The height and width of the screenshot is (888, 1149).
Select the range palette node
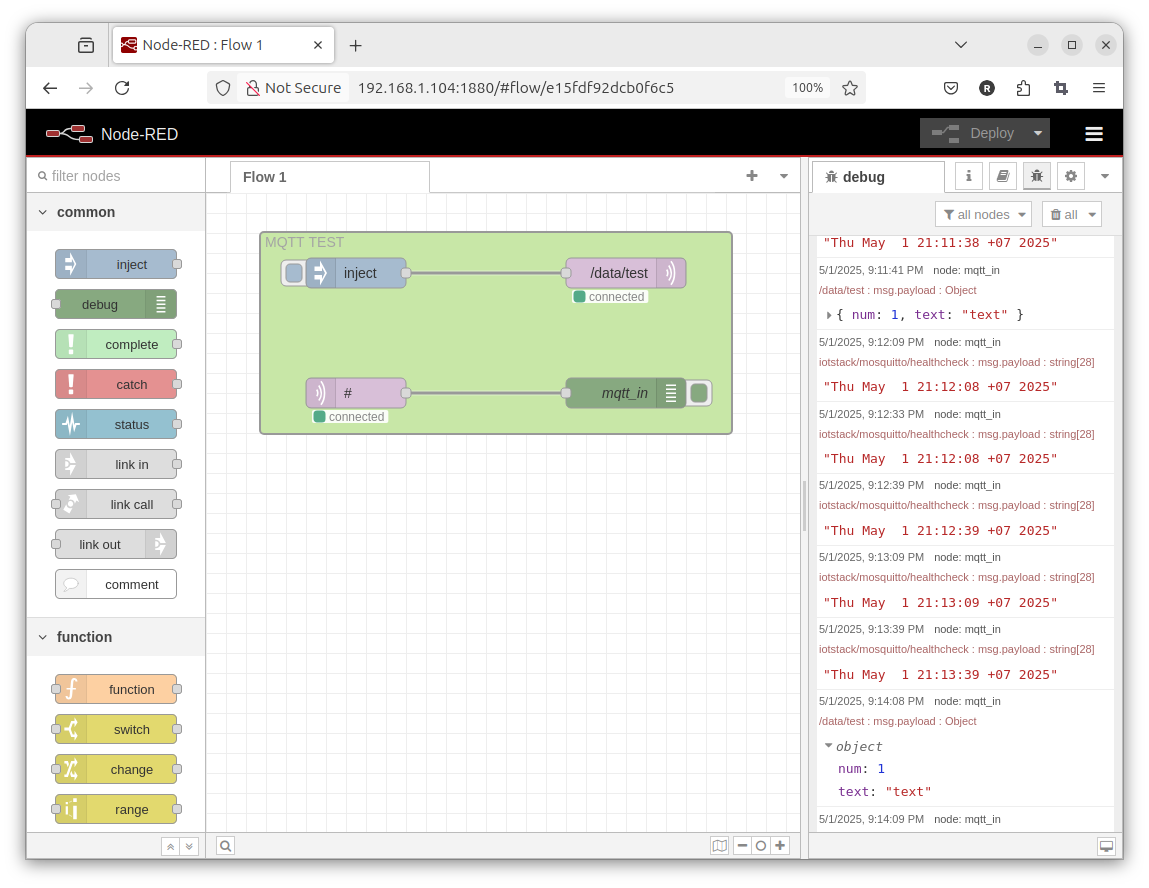[x=116, y=810]
